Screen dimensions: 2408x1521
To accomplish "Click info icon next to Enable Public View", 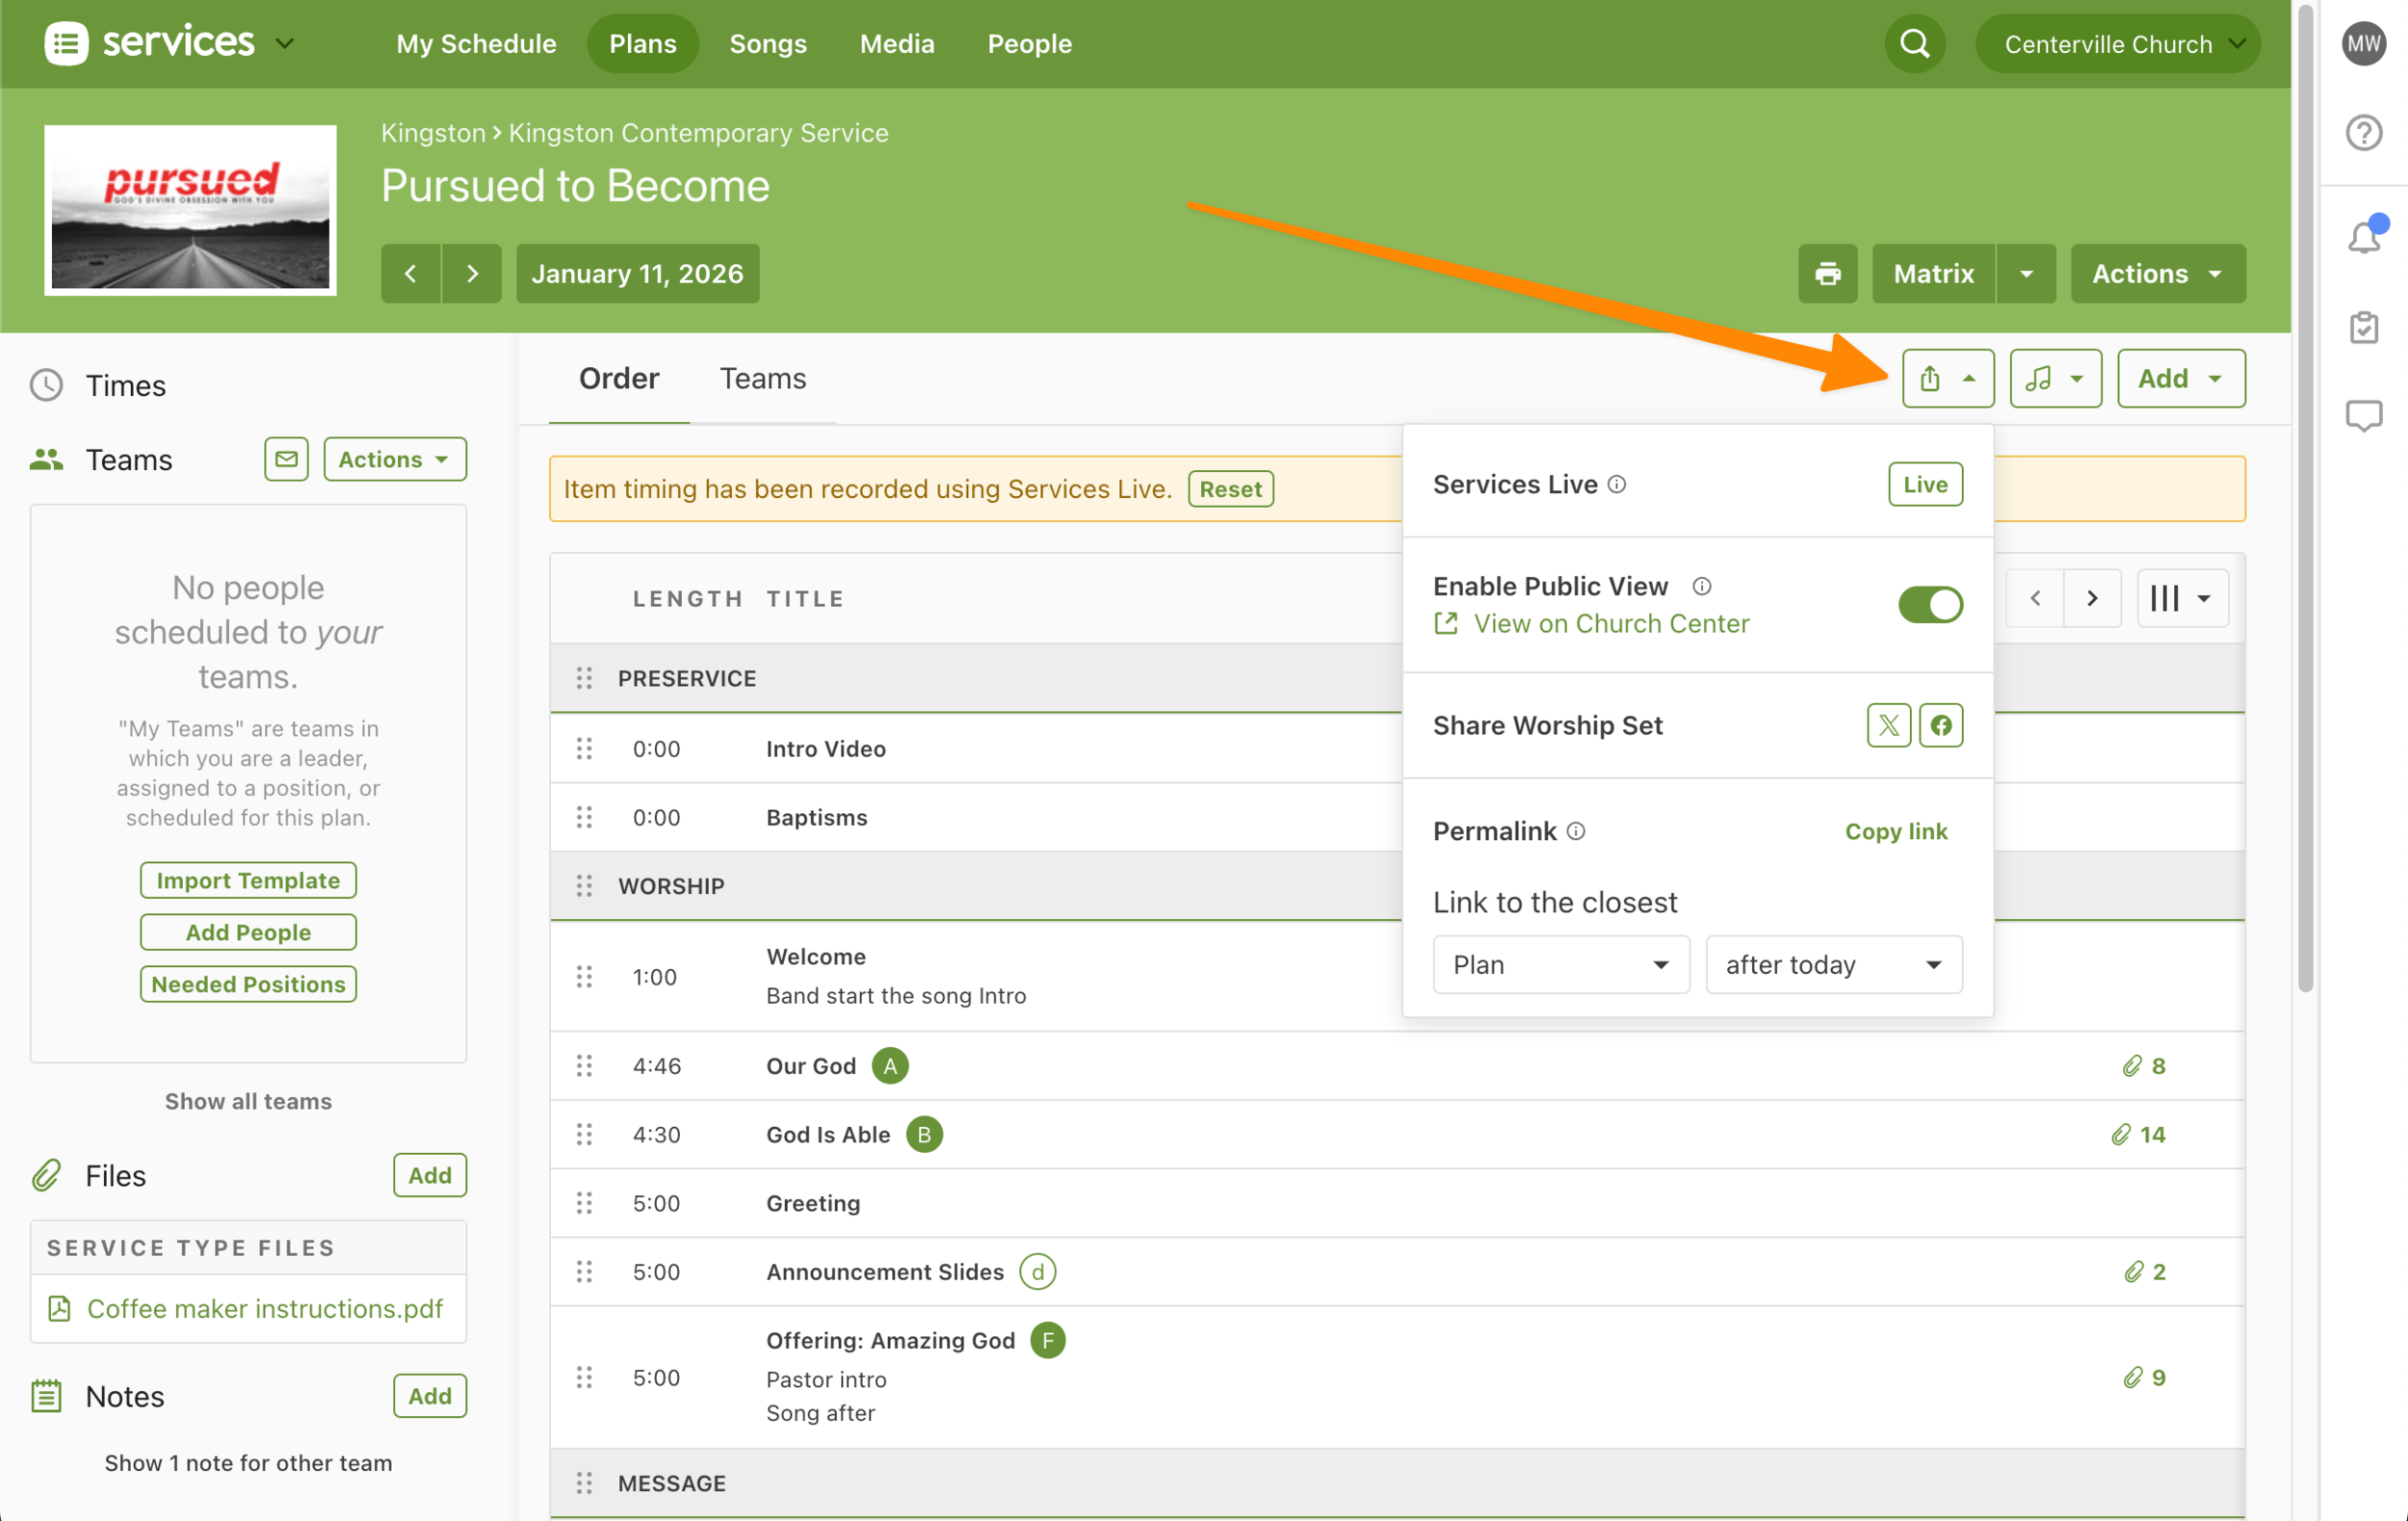I will [1701, 586].
